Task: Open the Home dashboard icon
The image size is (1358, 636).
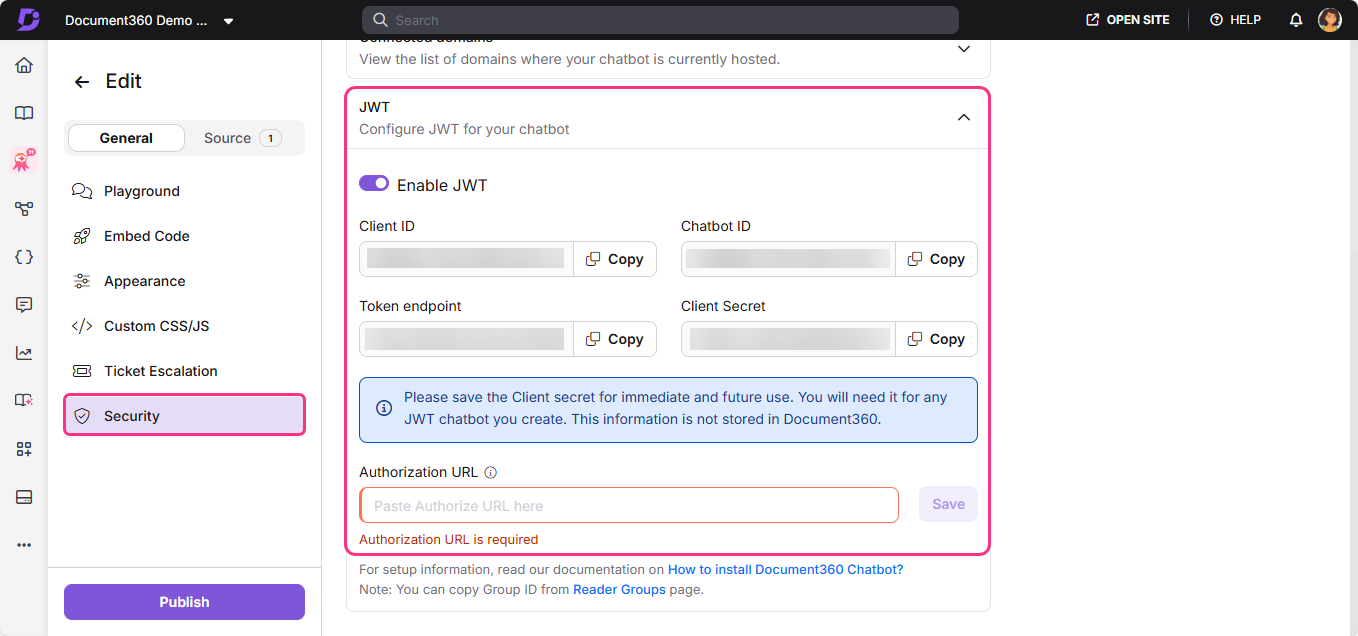Action: tap(24, 64)
